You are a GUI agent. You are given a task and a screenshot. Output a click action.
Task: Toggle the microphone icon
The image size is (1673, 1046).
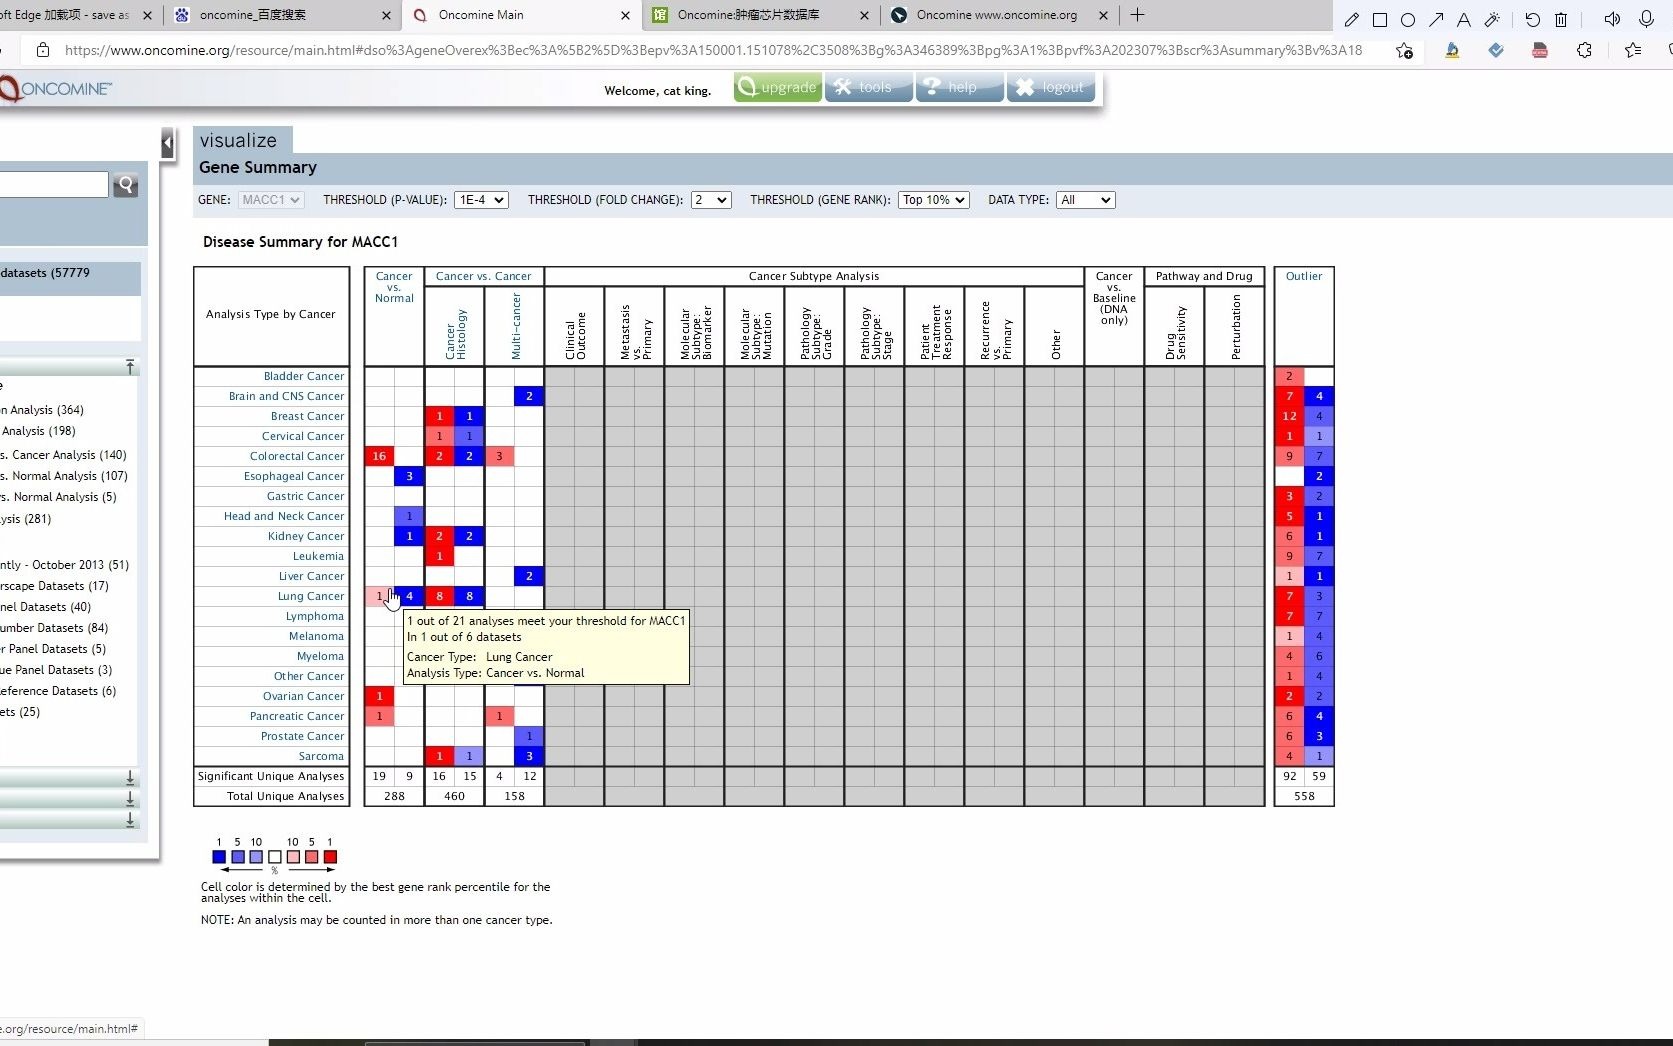coord(1646,19)
